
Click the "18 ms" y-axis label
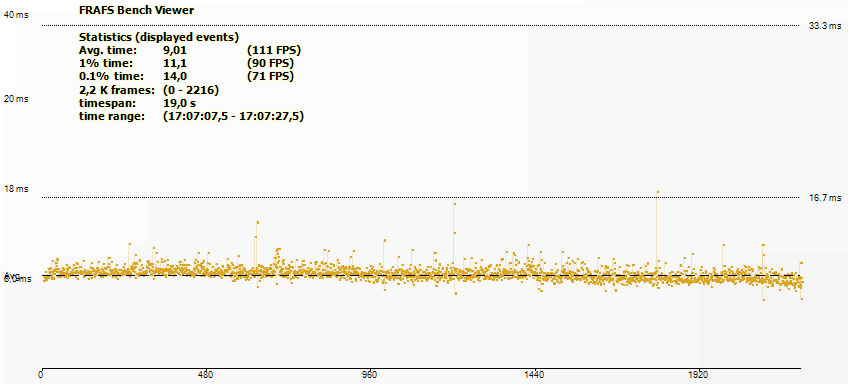16,189
